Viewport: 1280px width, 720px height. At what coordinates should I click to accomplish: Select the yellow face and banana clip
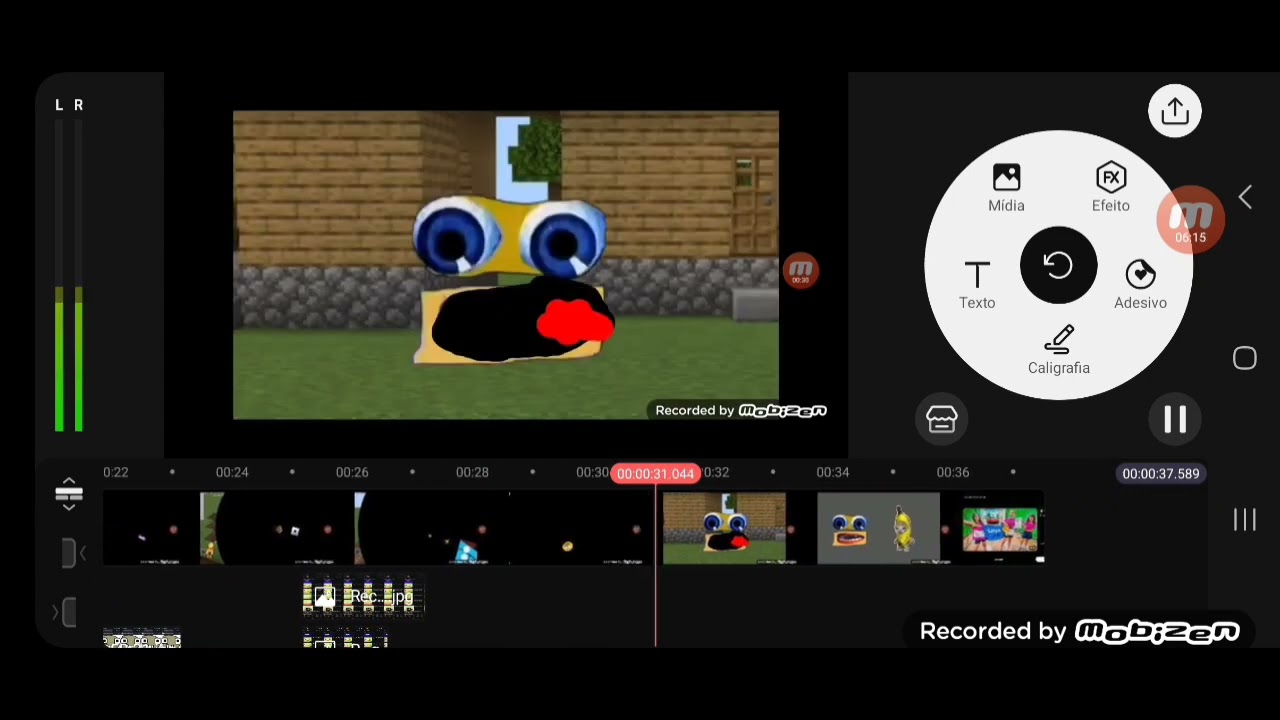point(878,529)
